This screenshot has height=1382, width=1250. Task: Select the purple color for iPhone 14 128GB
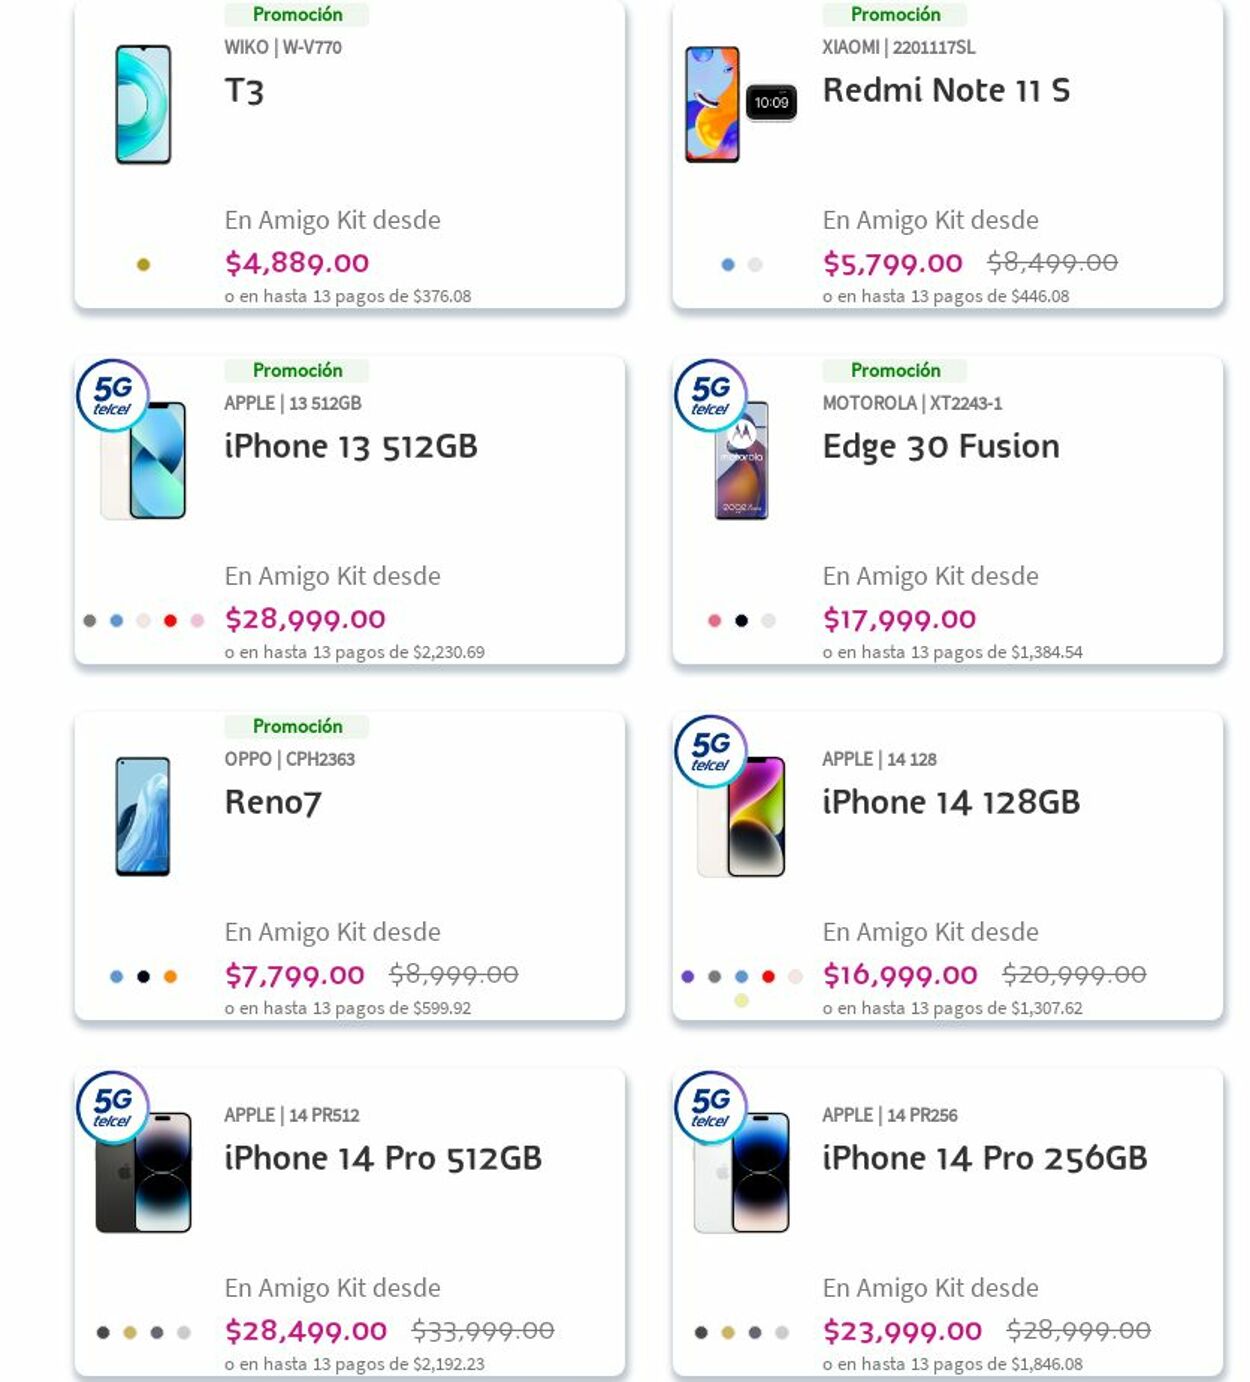click(687, 977)
